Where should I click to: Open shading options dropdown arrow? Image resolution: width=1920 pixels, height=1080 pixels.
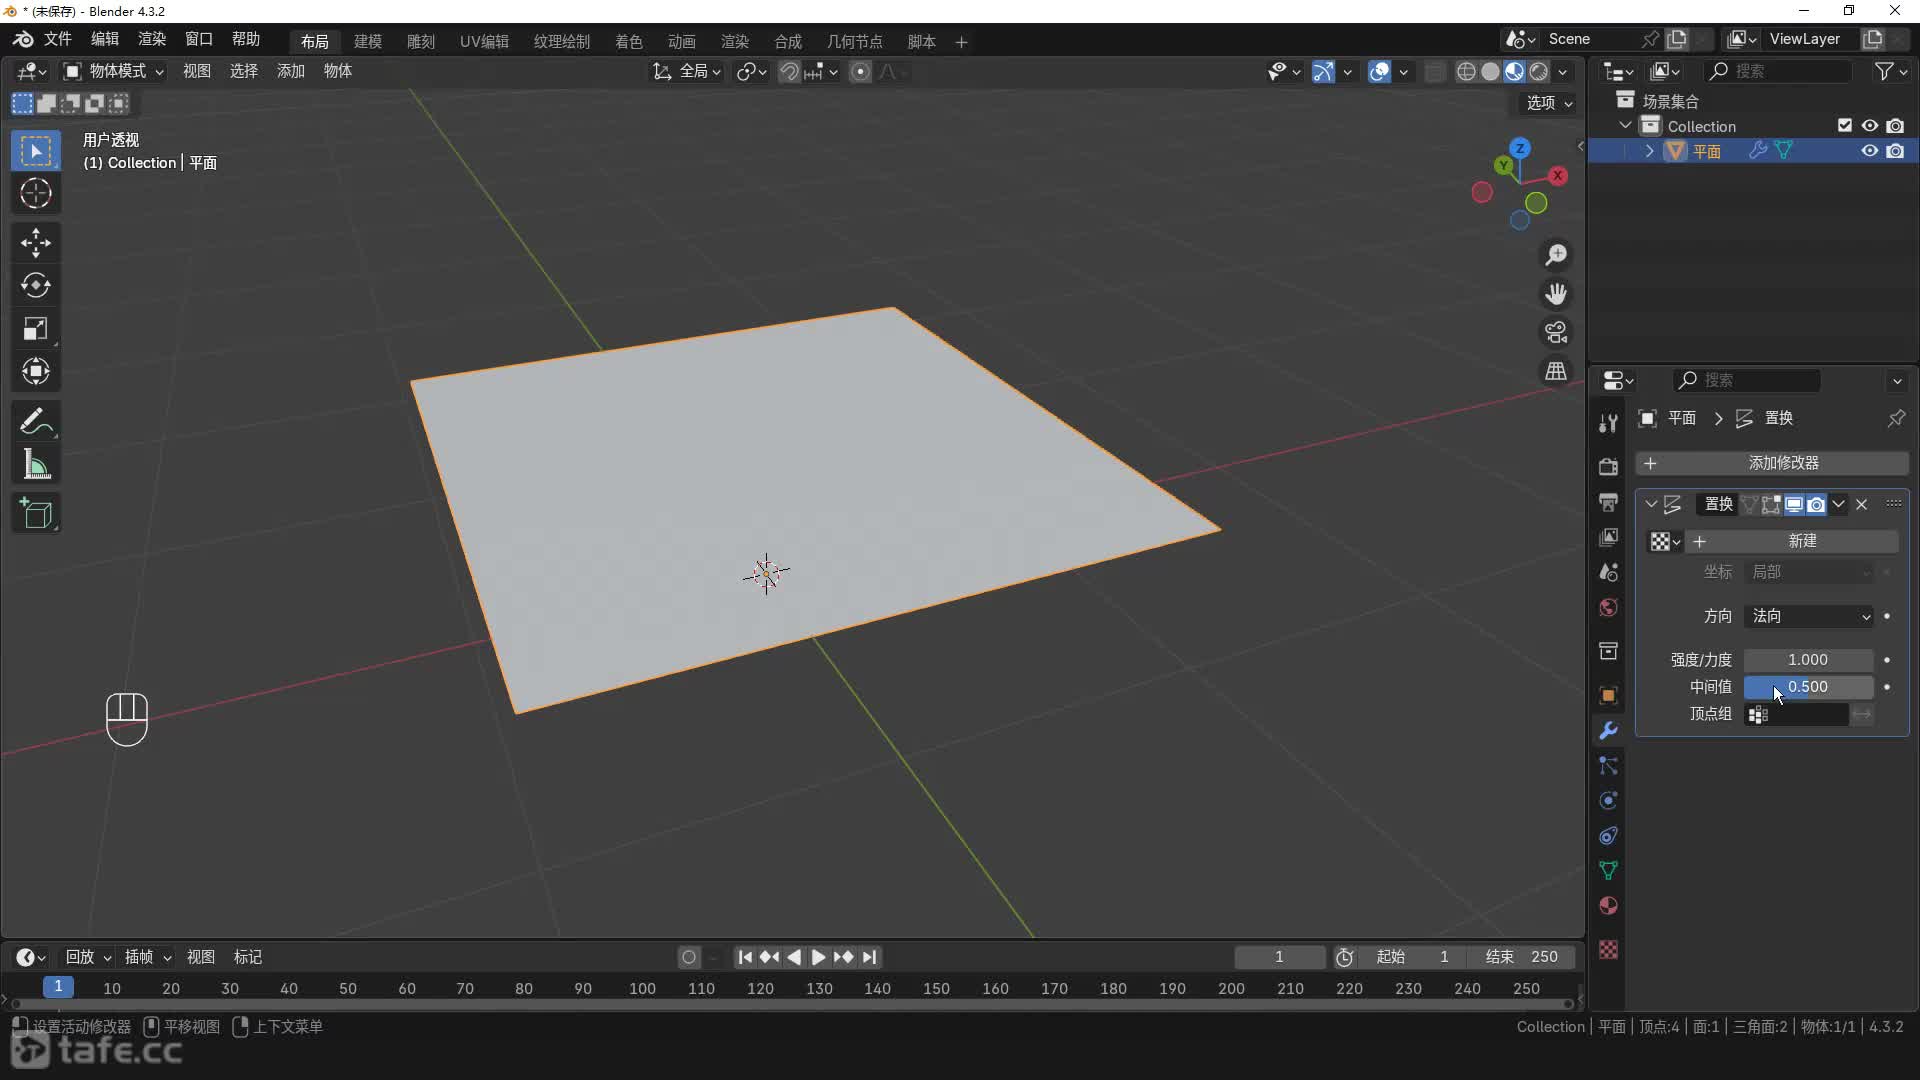(x=1563, y=71)
